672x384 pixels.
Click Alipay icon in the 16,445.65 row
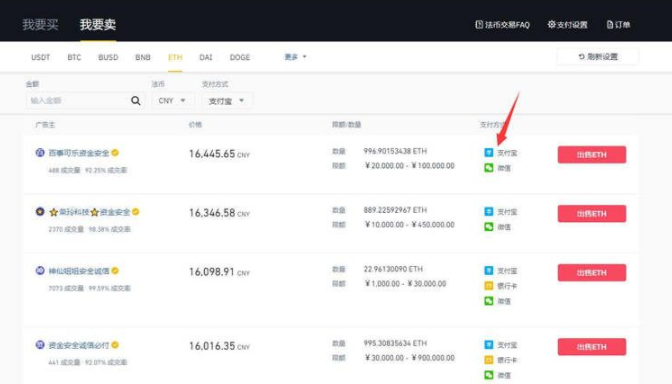[x=489, y=153]
